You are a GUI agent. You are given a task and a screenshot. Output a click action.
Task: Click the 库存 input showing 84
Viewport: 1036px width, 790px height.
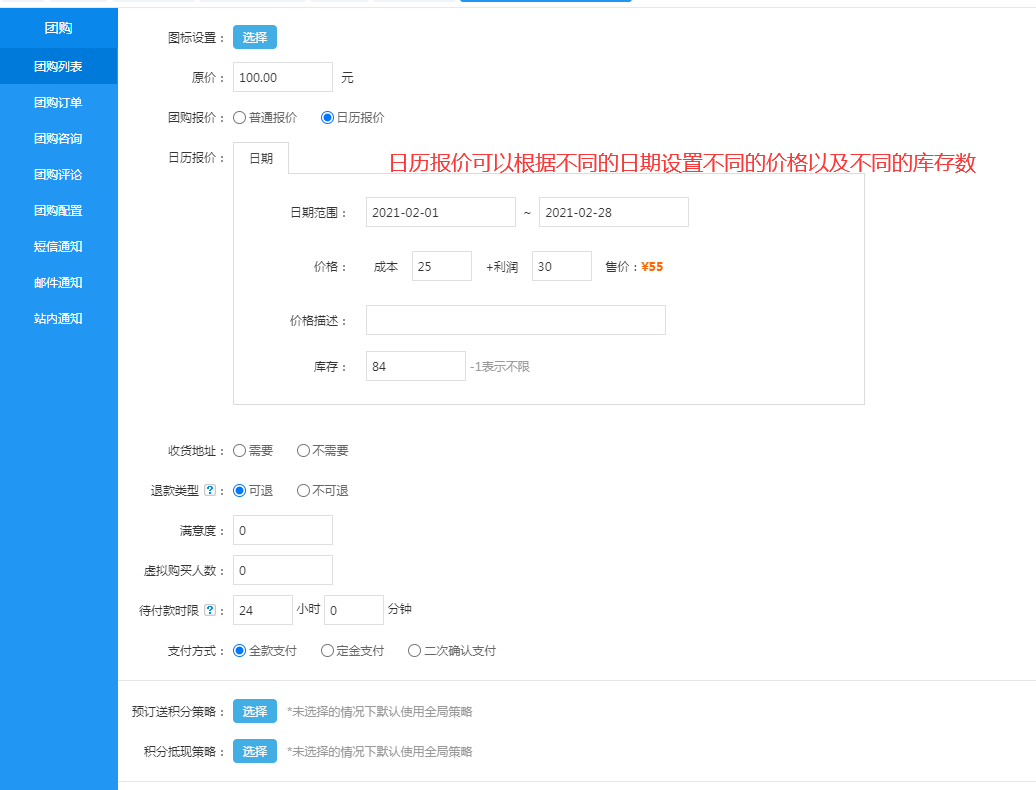(x=415, y=366)
